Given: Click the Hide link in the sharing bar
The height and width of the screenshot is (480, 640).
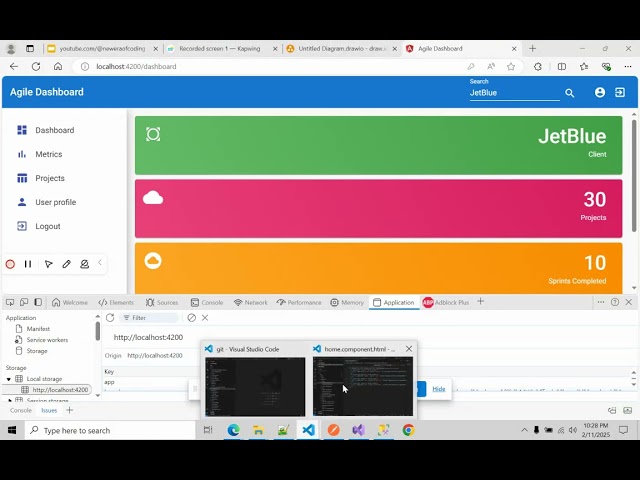Looking at the screenshot, I should [439, 389].
